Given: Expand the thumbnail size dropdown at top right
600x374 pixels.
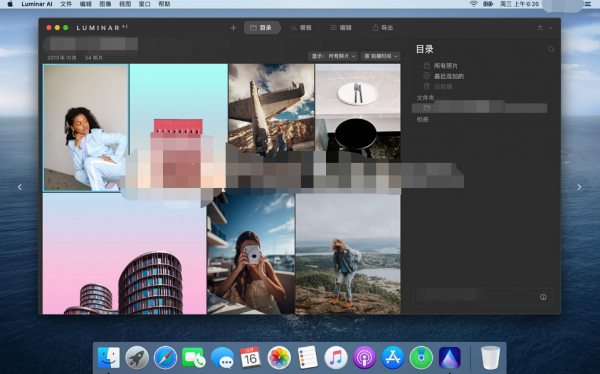Looking at the screenshot, I should tap(545, 28).
